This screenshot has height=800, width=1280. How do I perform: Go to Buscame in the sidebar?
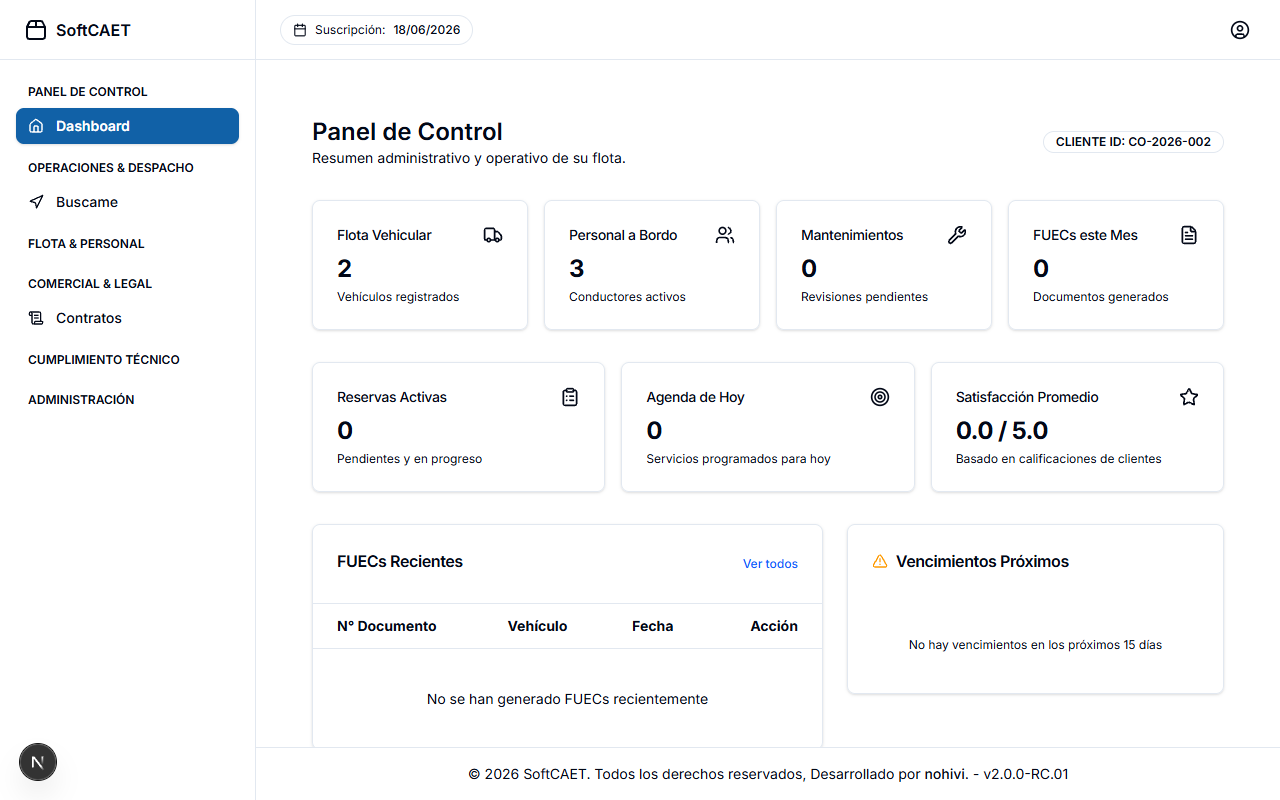(x=127, y=202)
